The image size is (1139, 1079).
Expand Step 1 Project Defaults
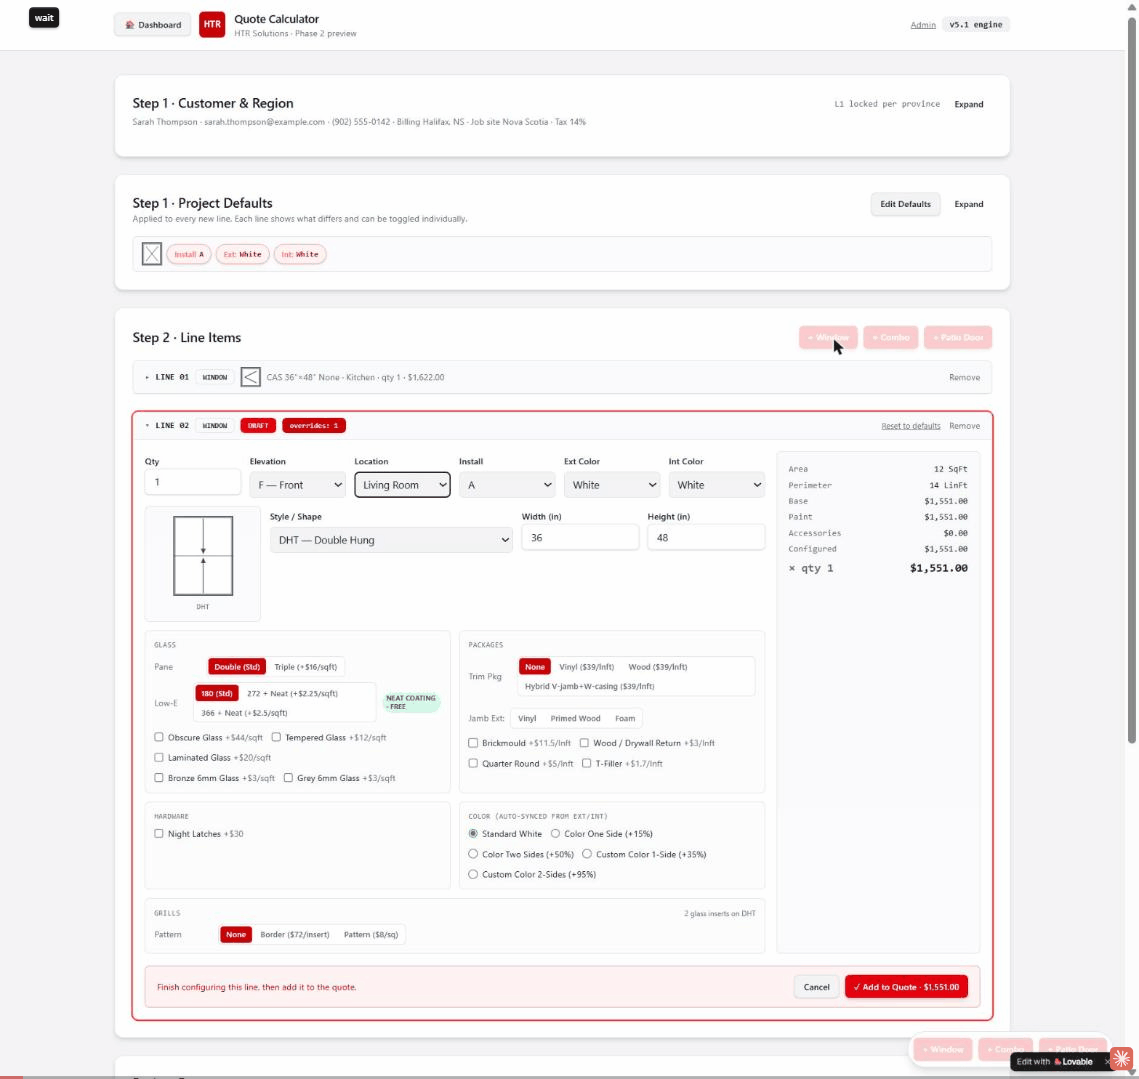(968, 204)
